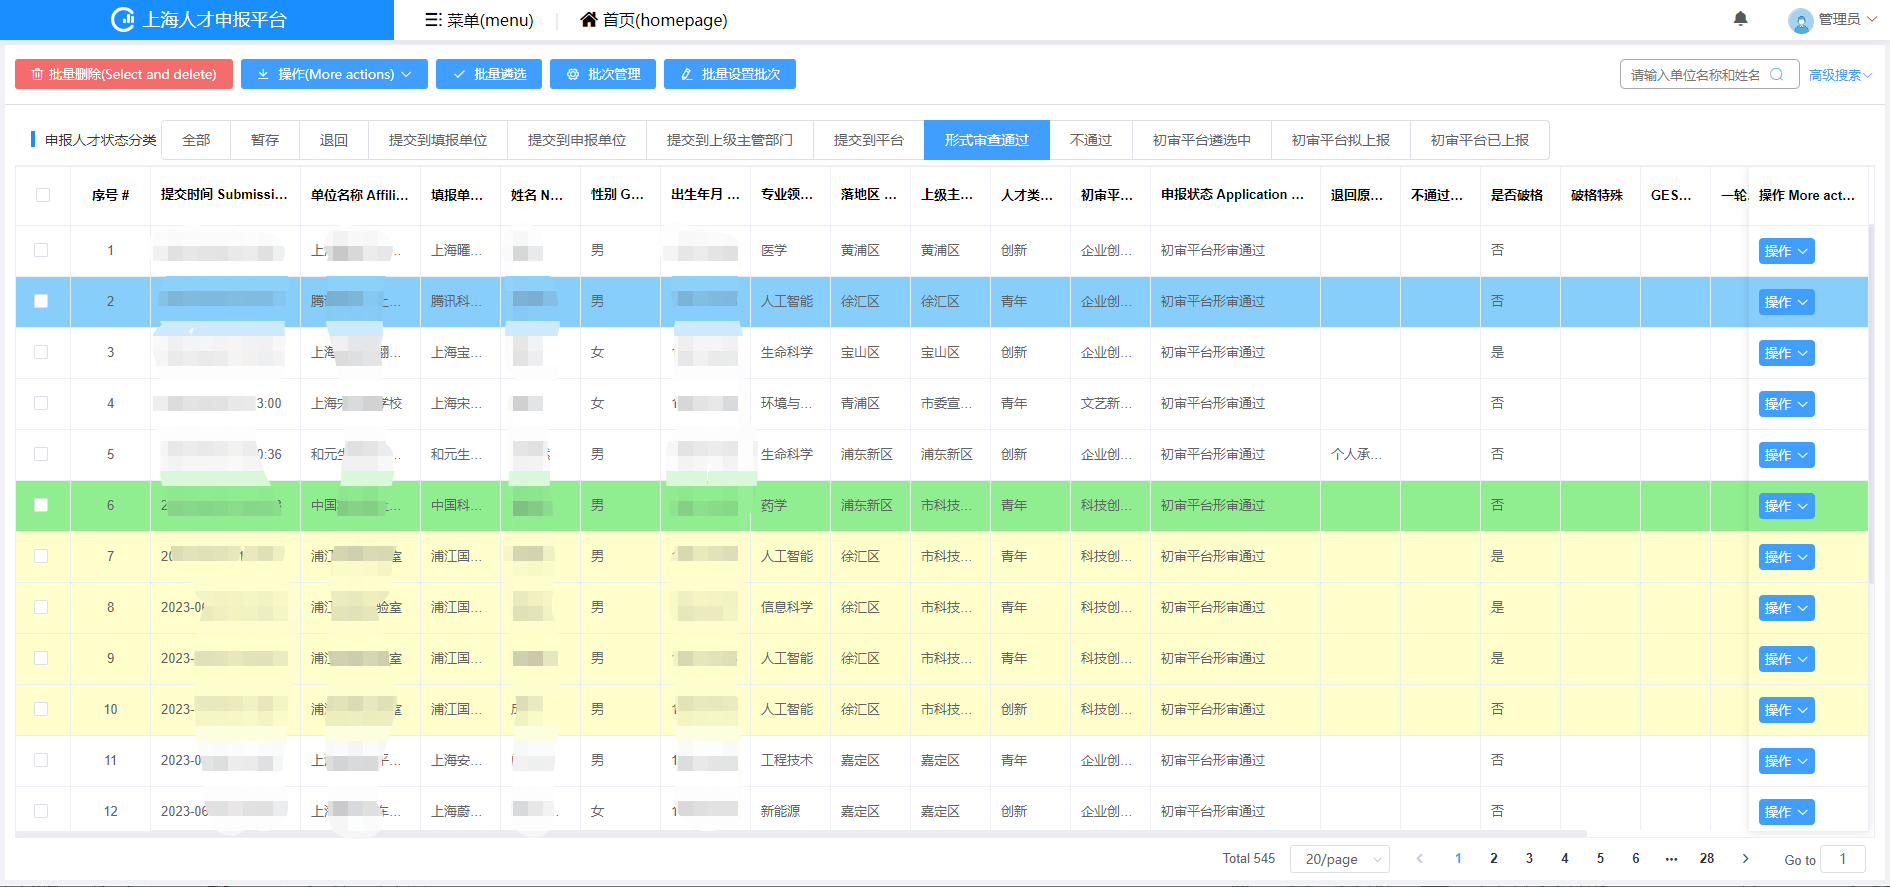This screenshot has width=1890, height=887.
Task: Check the checkbox for row 5
Action: [x=41, y=454]
